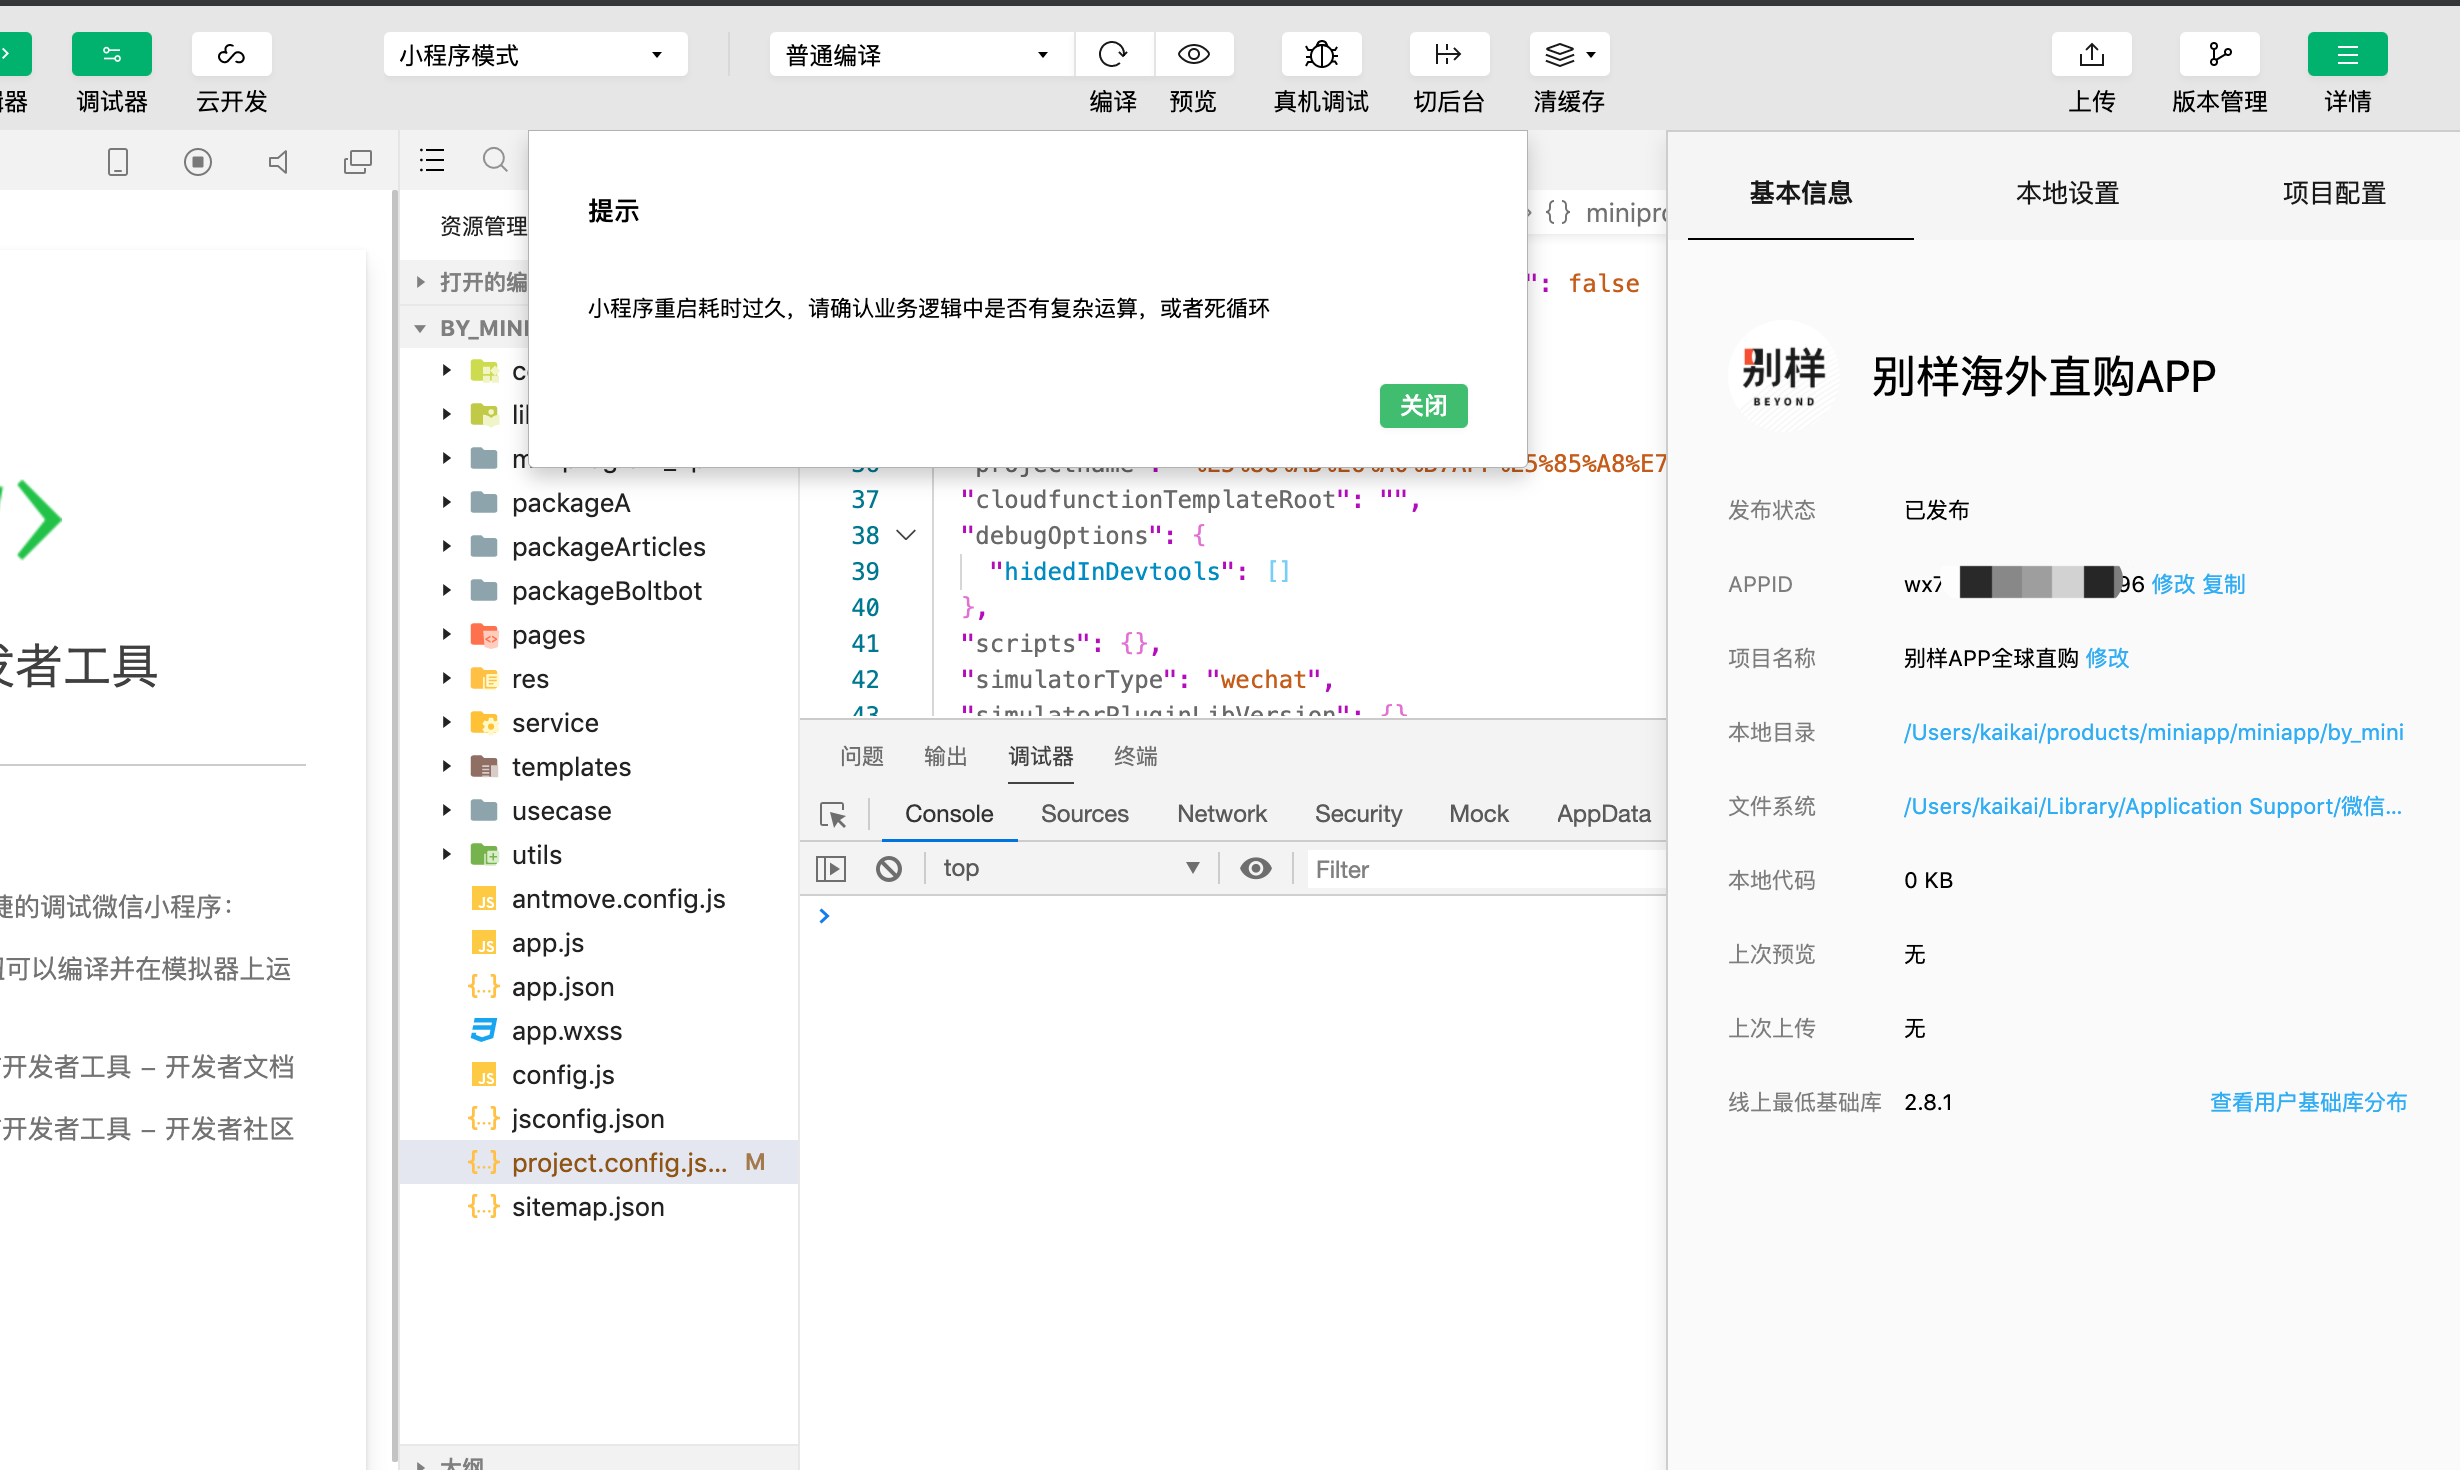Click the clear console icon
This screenshot has height=1470, width=2460.
(x=888, y=868)
